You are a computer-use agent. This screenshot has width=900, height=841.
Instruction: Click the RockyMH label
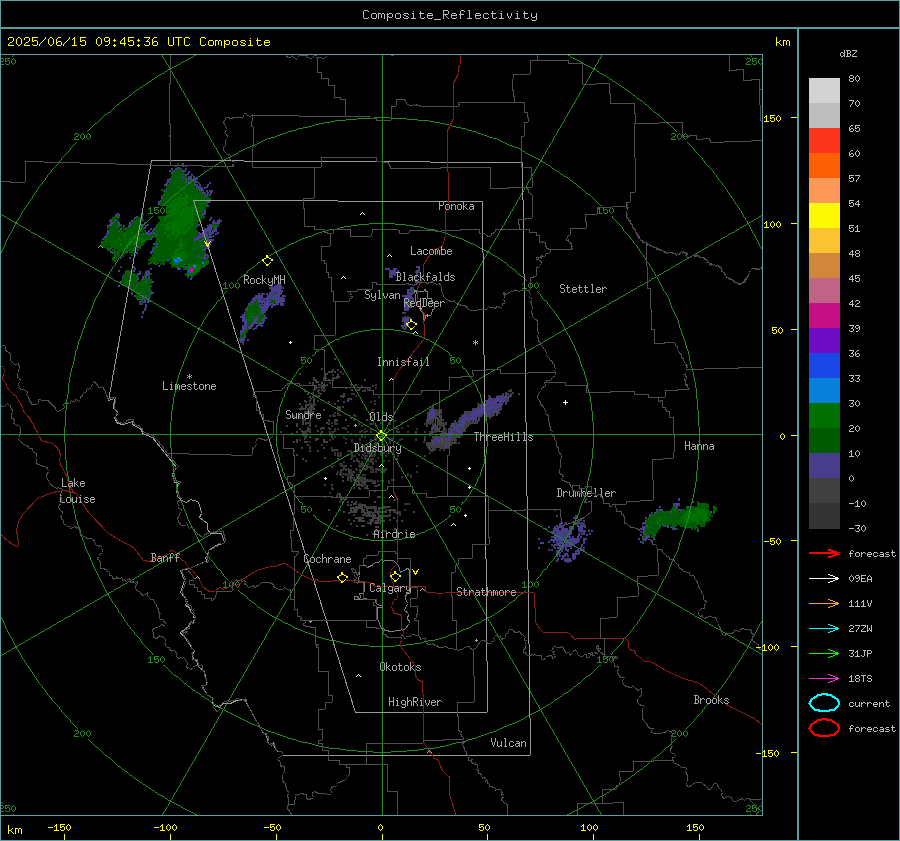tap(264, 280)
